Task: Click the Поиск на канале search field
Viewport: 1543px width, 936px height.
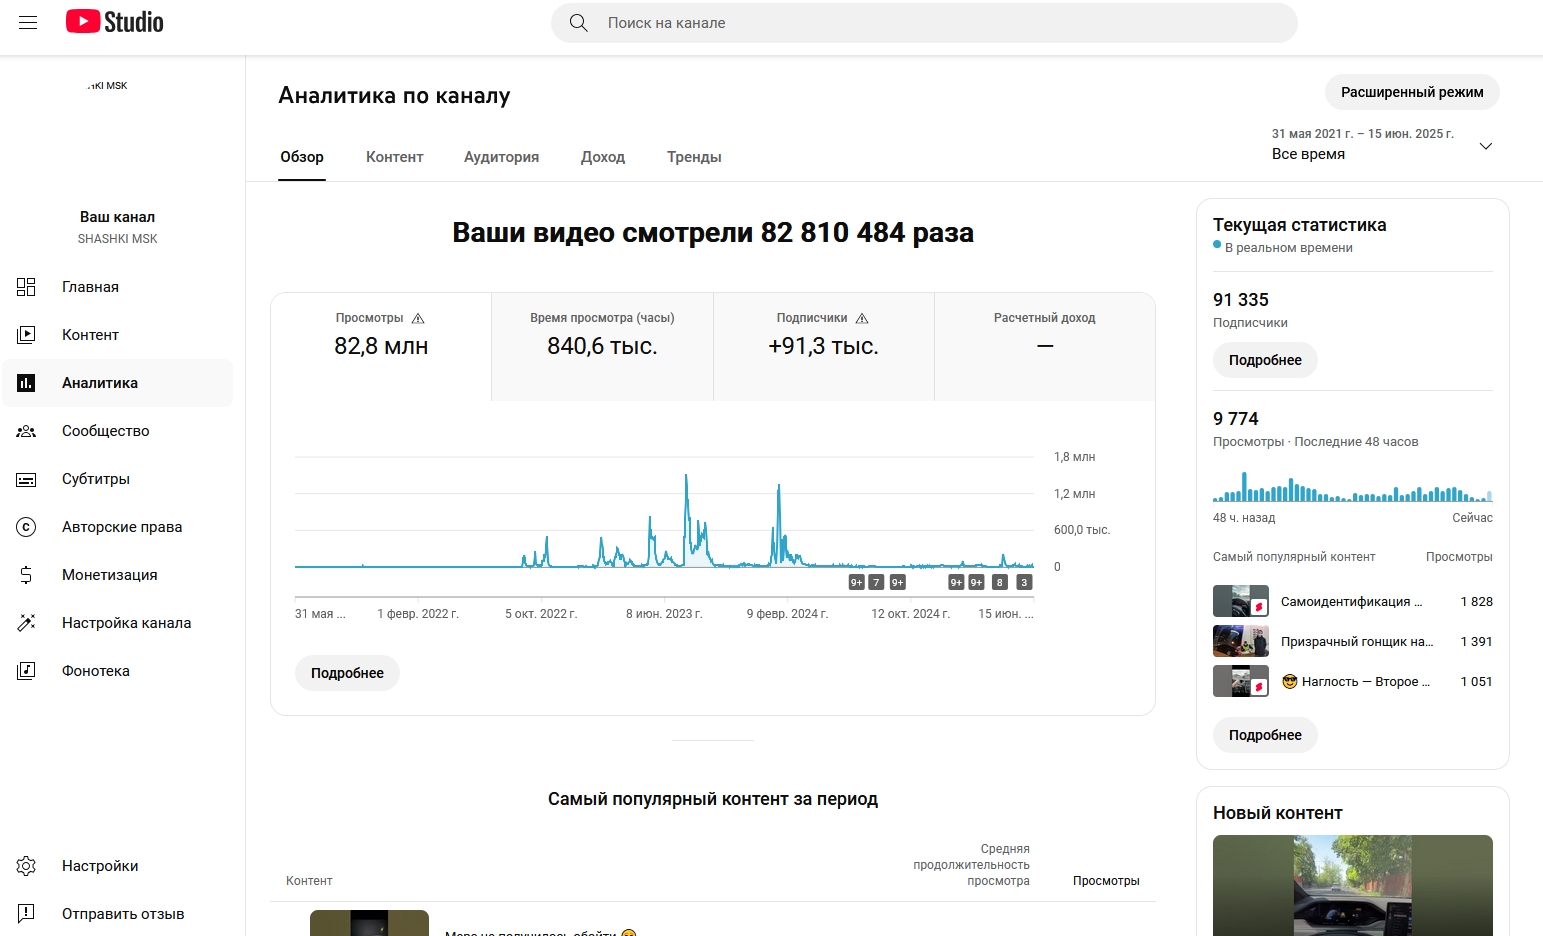Action: click(940, 23)
